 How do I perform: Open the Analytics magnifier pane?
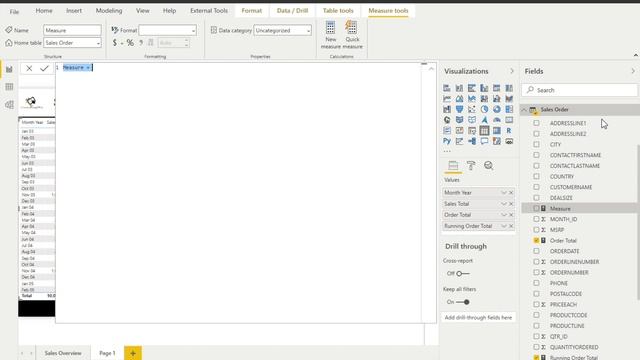click(x=489, y=165)
